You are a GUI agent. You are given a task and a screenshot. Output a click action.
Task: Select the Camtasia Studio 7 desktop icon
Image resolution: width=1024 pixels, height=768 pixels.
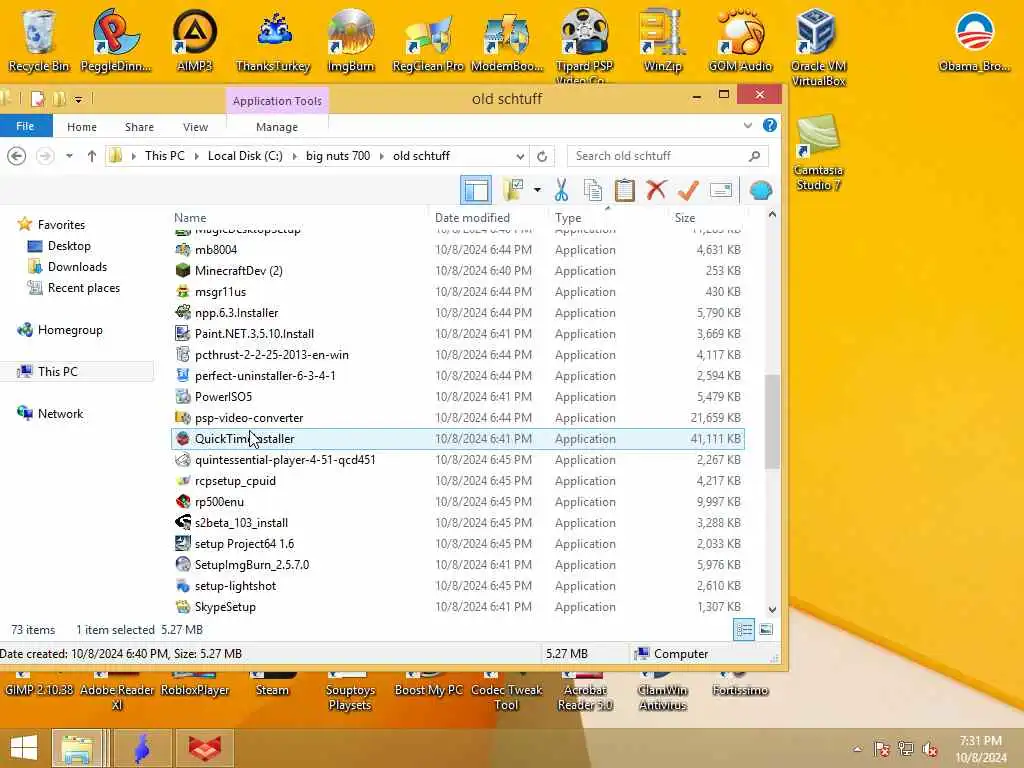click(x=818, y=152)
